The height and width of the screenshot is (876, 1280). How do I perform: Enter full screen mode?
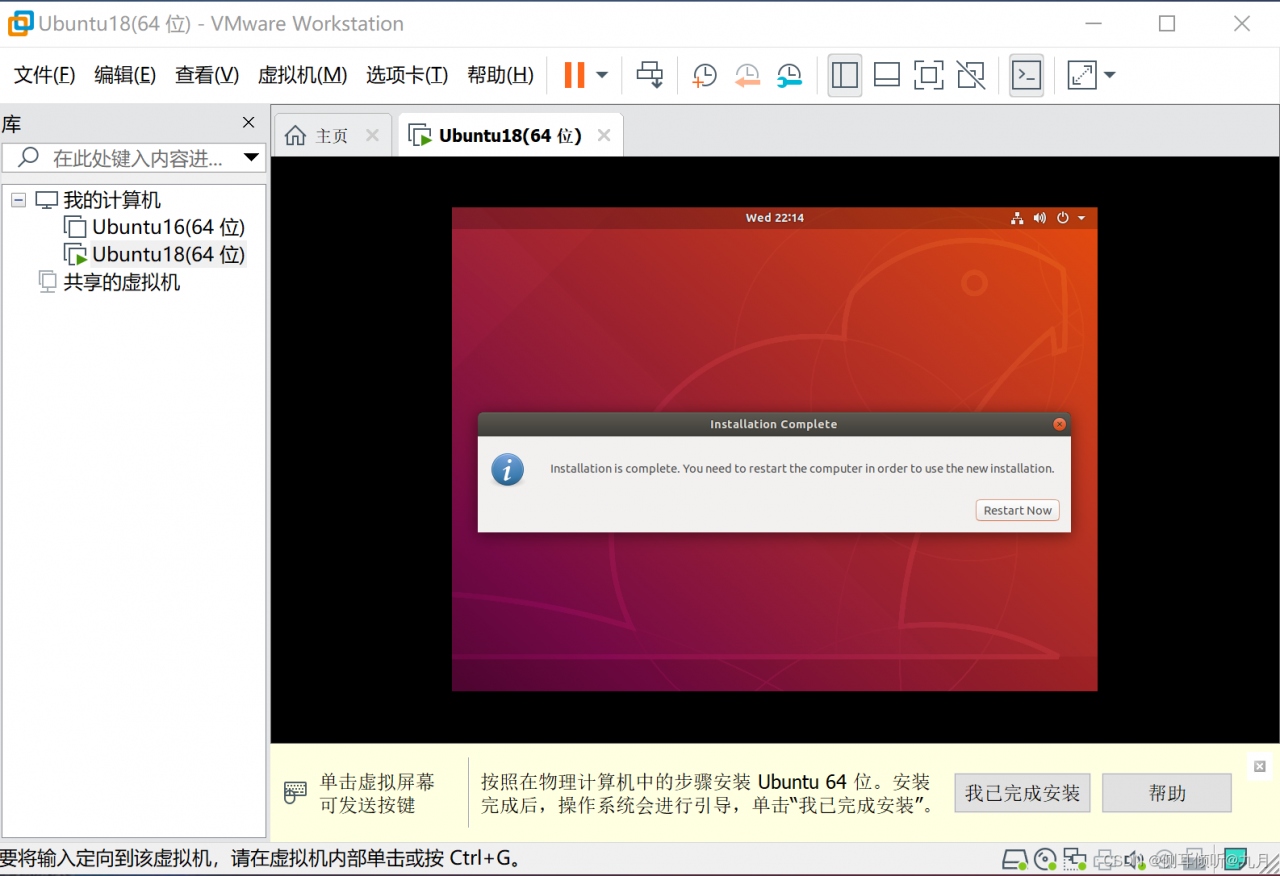[929, 75]
